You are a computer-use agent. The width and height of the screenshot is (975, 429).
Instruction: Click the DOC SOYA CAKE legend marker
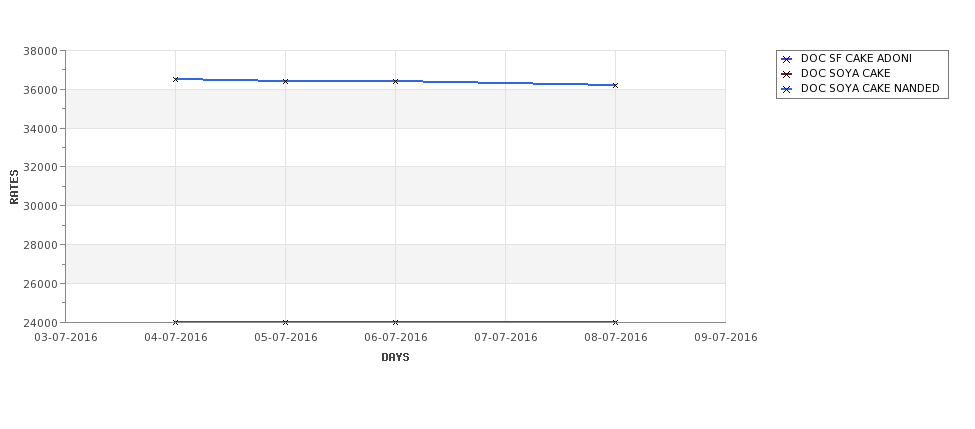pyautogui.click(x=787, y=75)
